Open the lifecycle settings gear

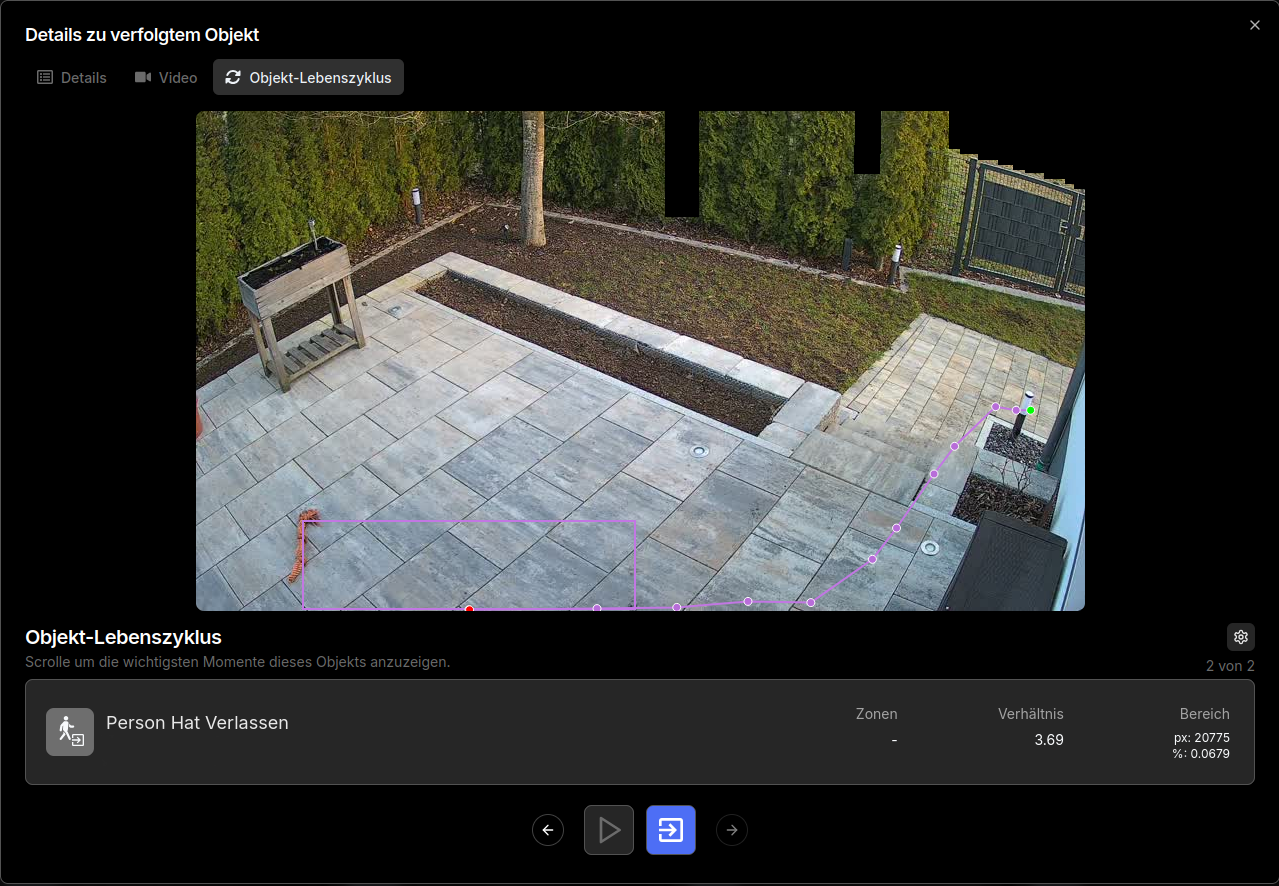[x=1240, y=637]
